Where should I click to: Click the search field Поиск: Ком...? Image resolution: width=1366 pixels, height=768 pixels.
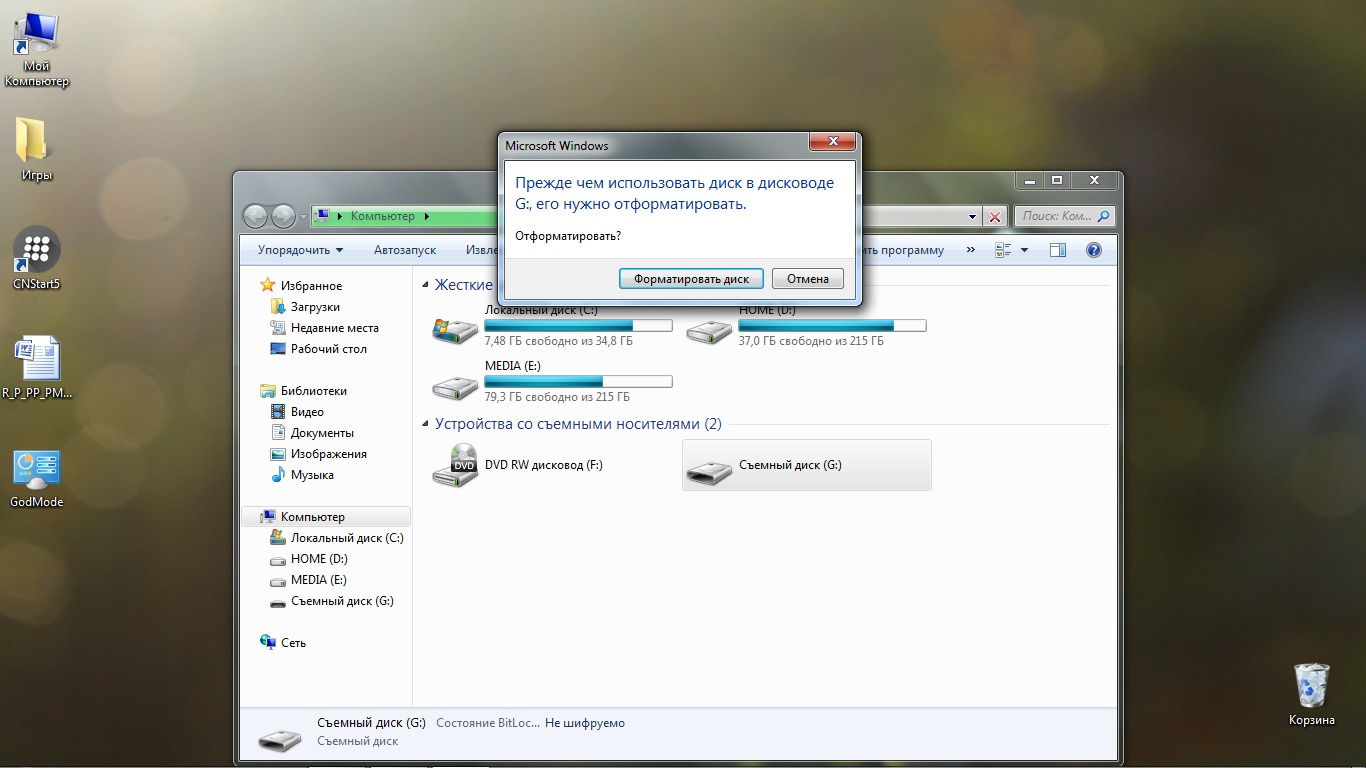tap(1056, 216)
